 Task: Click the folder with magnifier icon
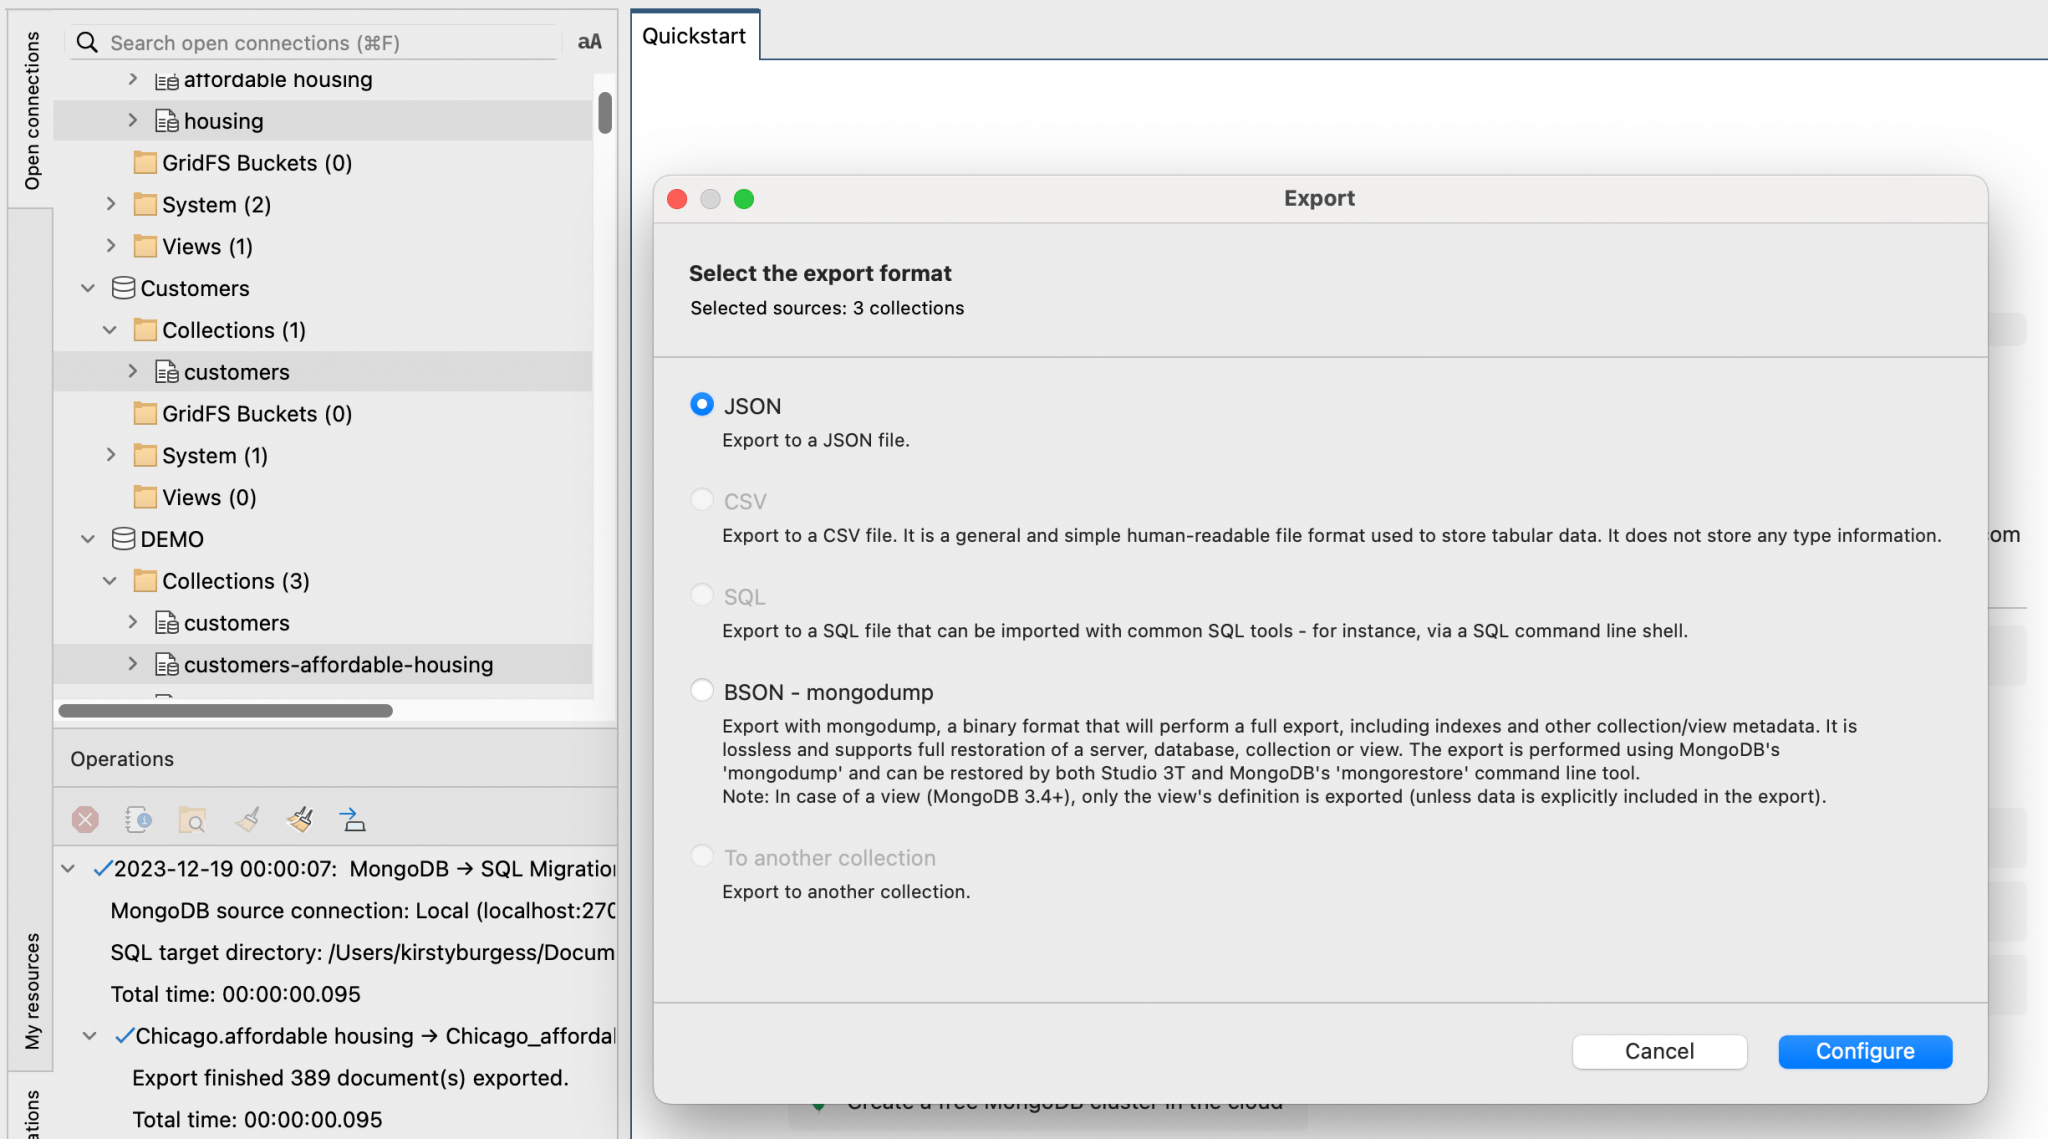[x=192, y=820]
